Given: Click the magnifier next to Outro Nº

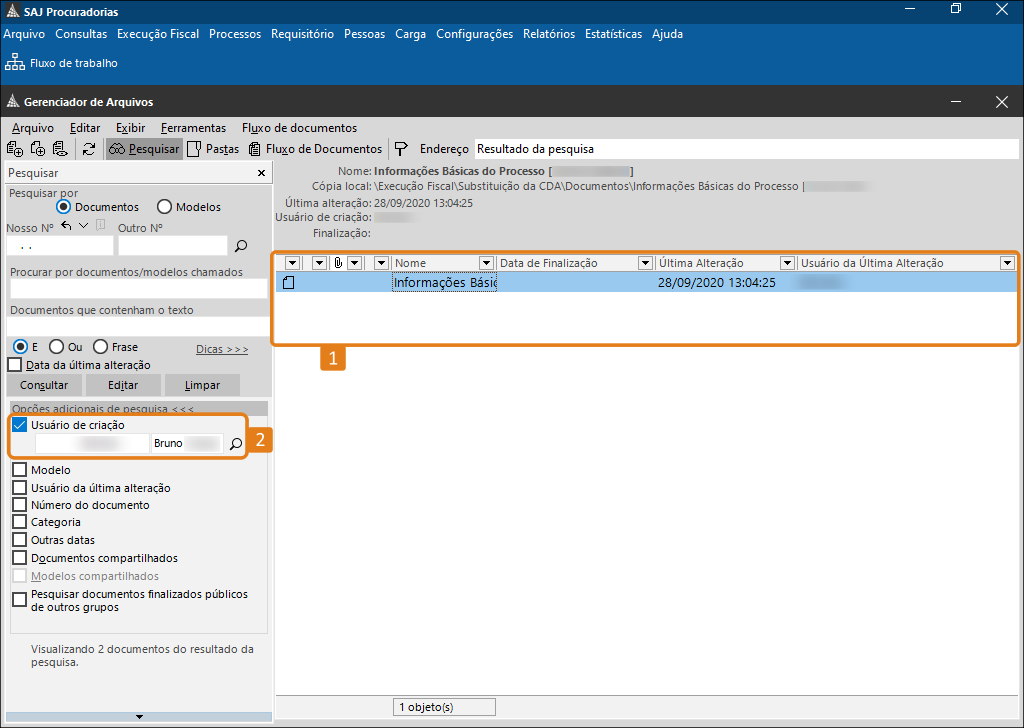Looking at the screenshot, I should point(240,245).
